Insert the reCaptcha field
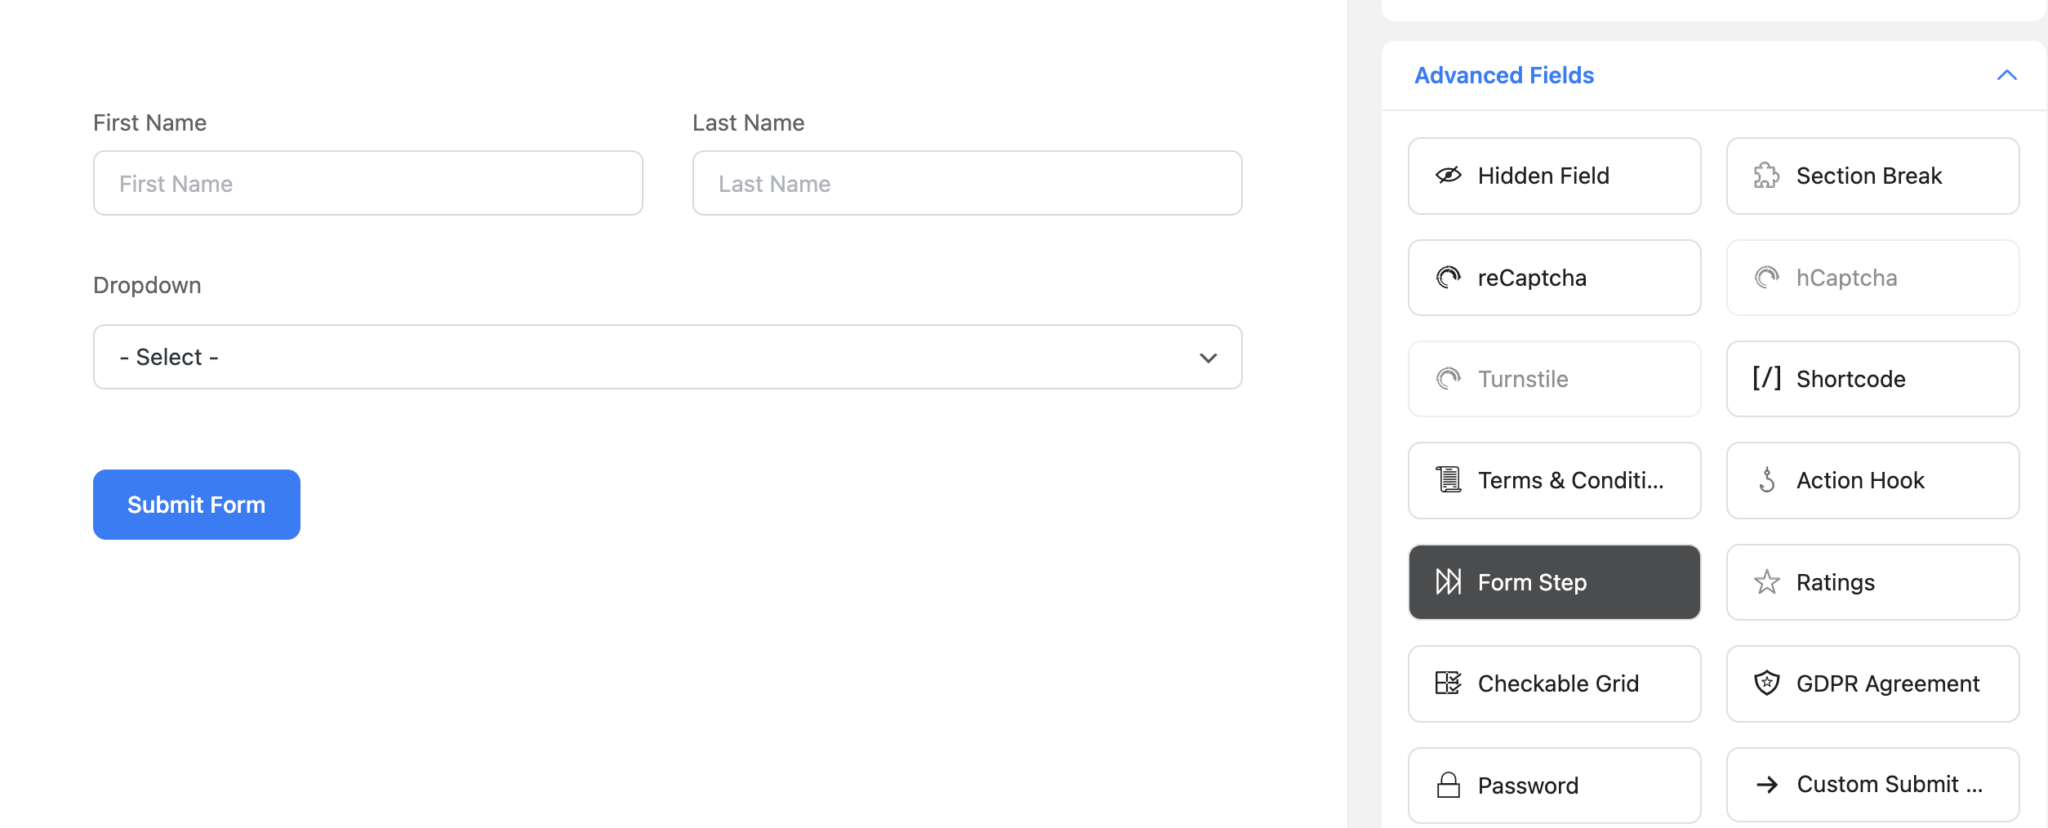This screenshot has height=828, width=2048. pyautogui.click(x=1553, y=277)
